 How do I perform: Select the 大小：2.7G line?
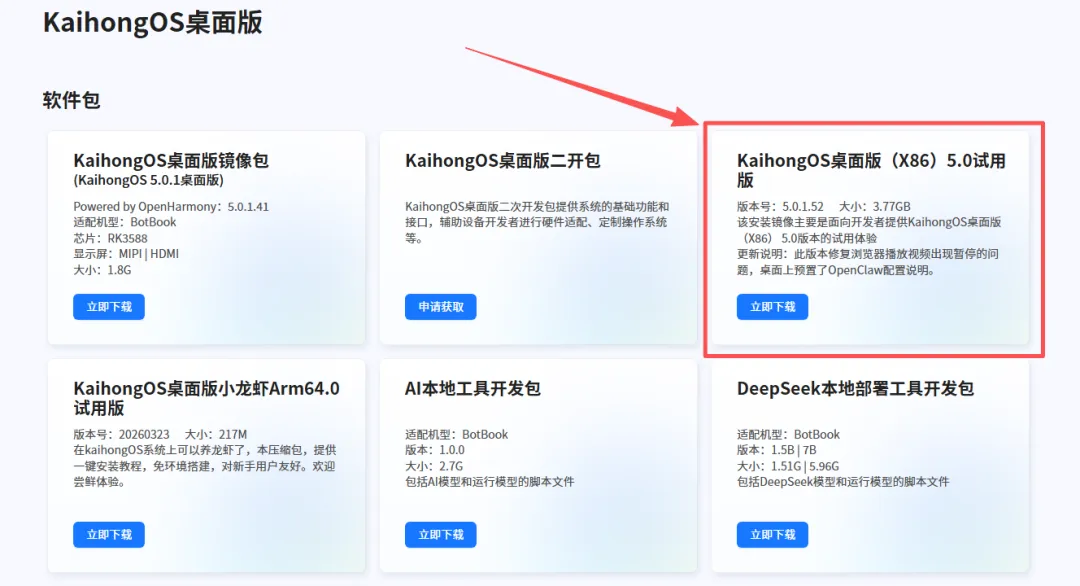point(434,466)
